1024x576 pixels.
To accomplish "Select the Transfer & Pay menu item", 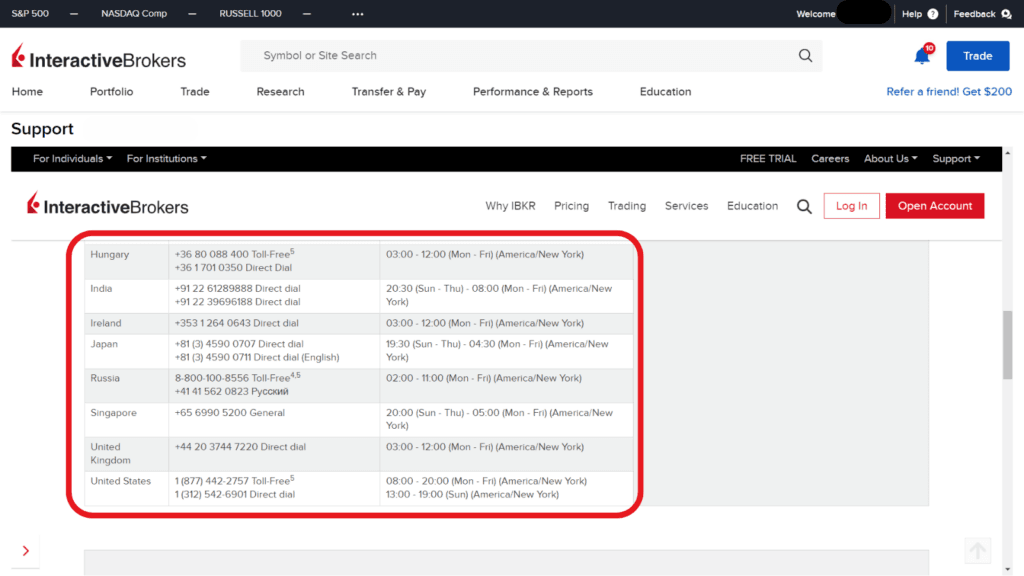I will pyautogui.click(x=388, y=91).
